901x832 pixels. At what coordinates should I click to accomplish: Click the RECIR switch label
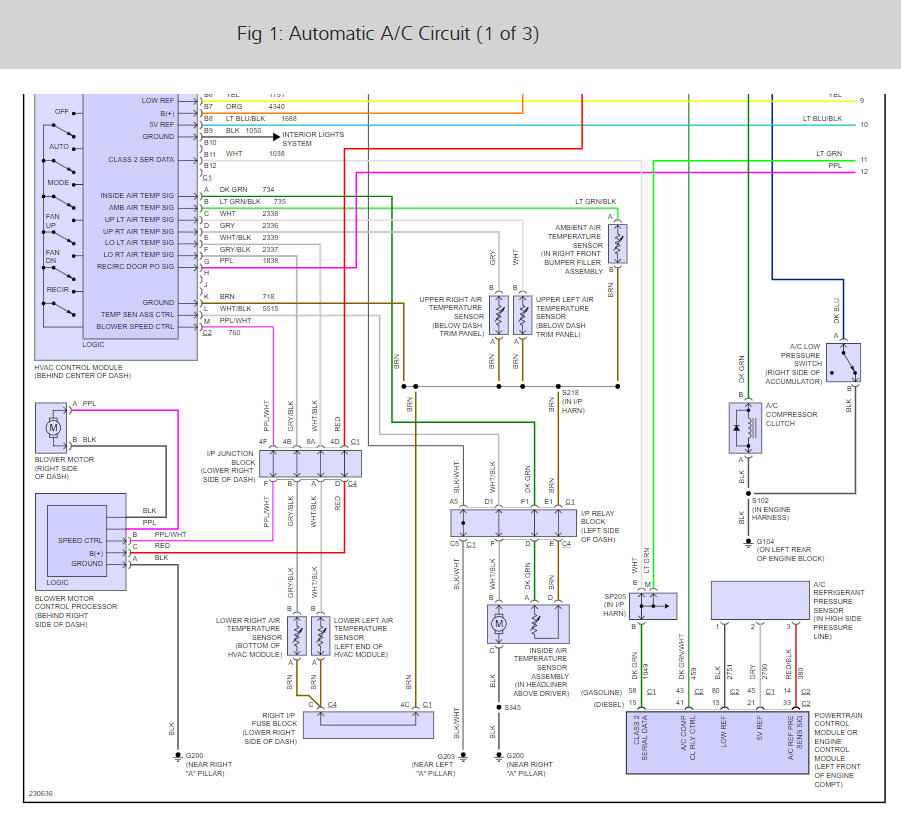tap(57, 290)
